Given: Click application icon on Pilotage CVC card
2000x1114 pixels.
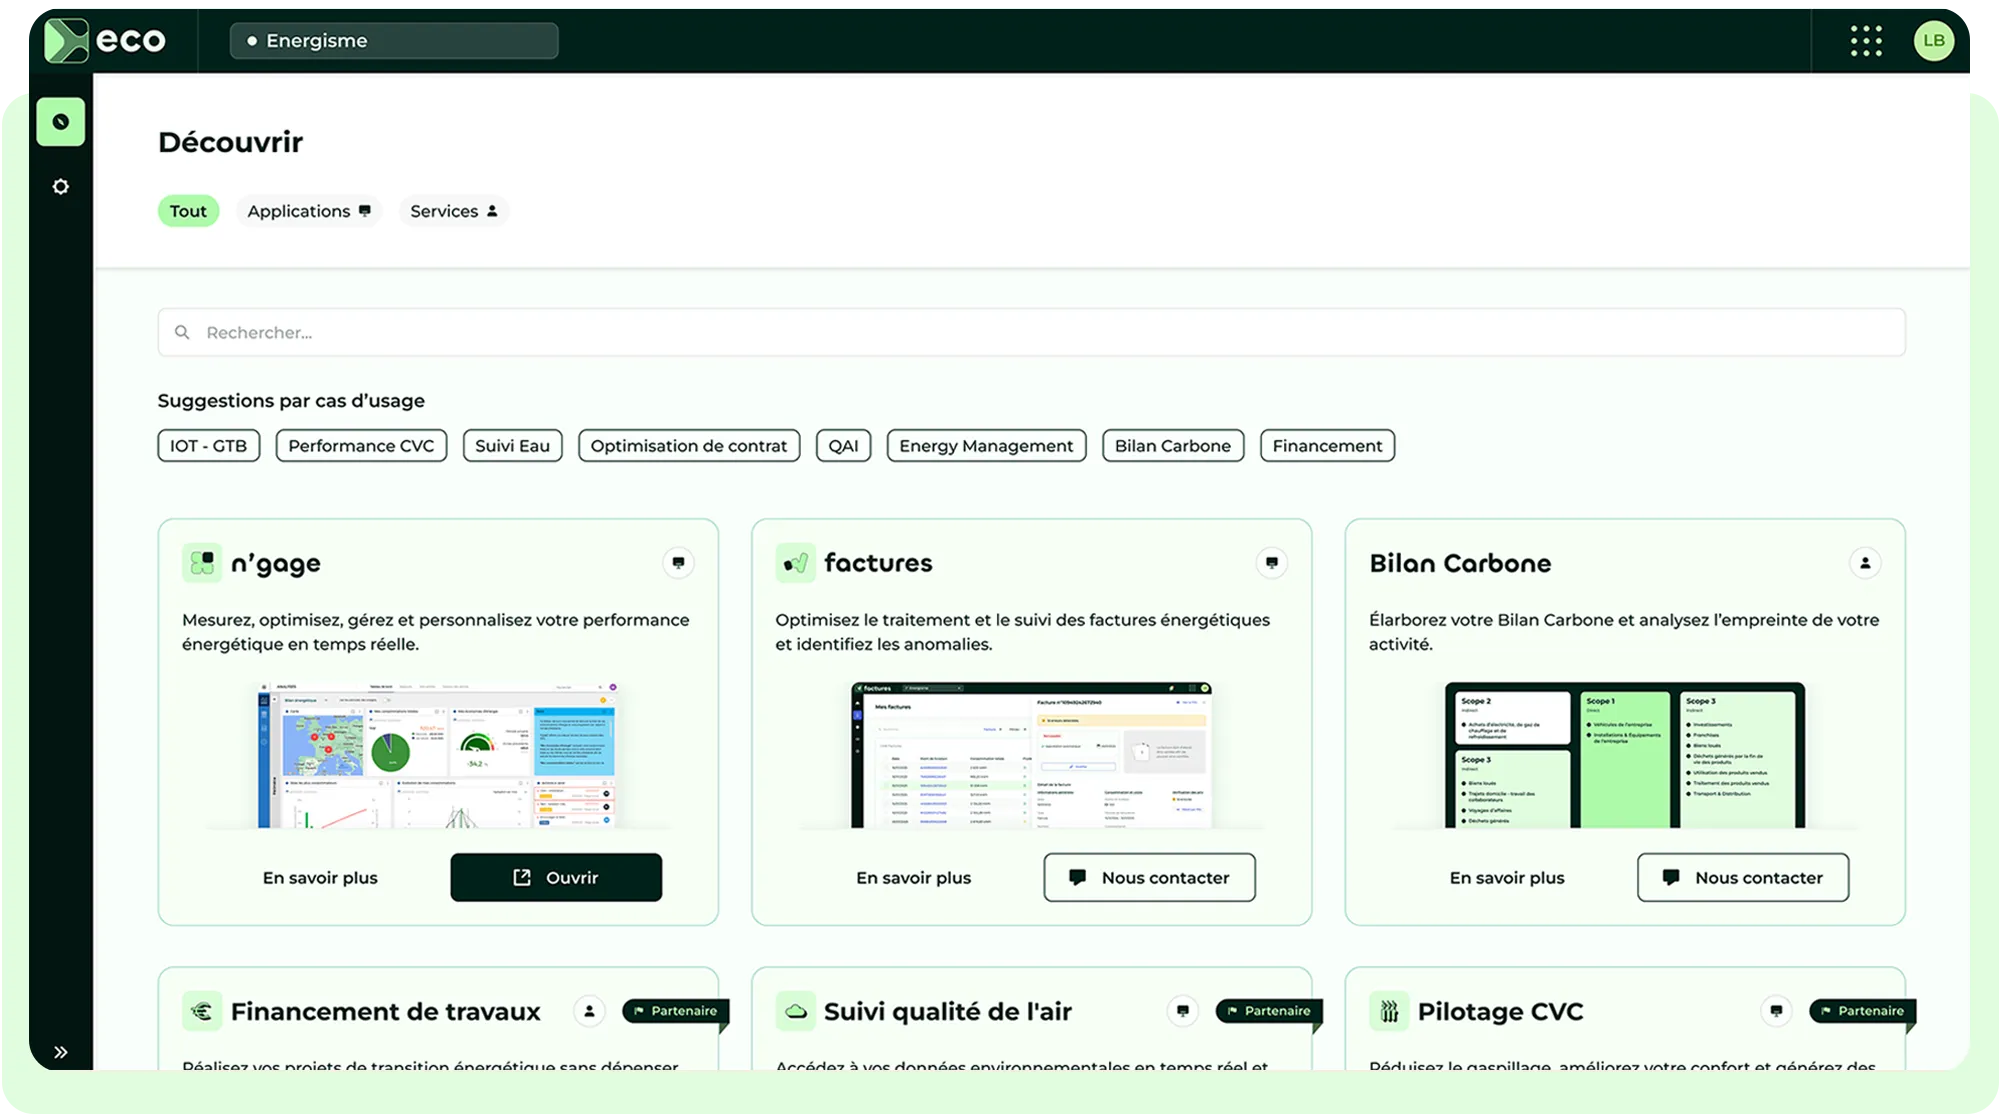Looking at the screenshot, I should 1776,1011.
